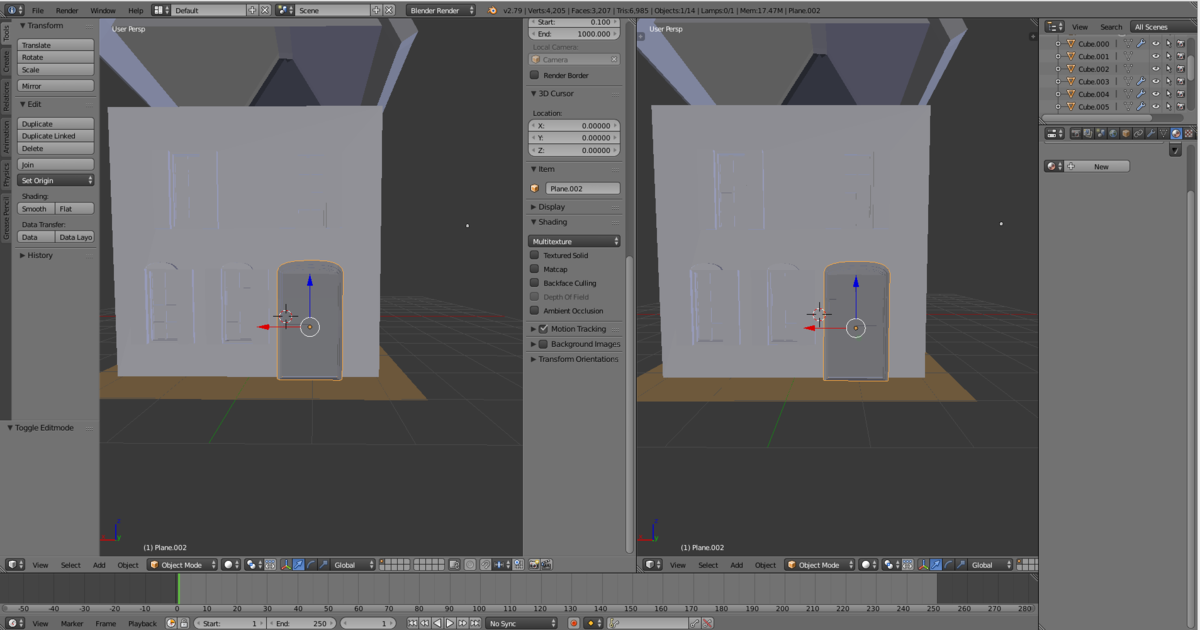Open Multitexture shading dropdown
The height and width of the screenshot is (630, 1200).
pyautogui.click(x=574, y=241)
